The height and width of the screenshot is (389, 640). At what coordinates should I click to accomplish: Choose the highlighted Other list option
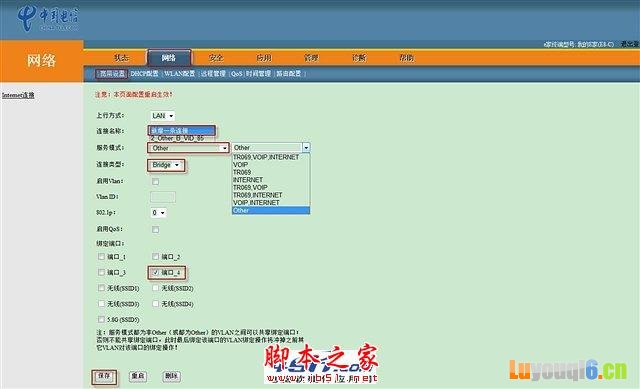tap(271, 210)
